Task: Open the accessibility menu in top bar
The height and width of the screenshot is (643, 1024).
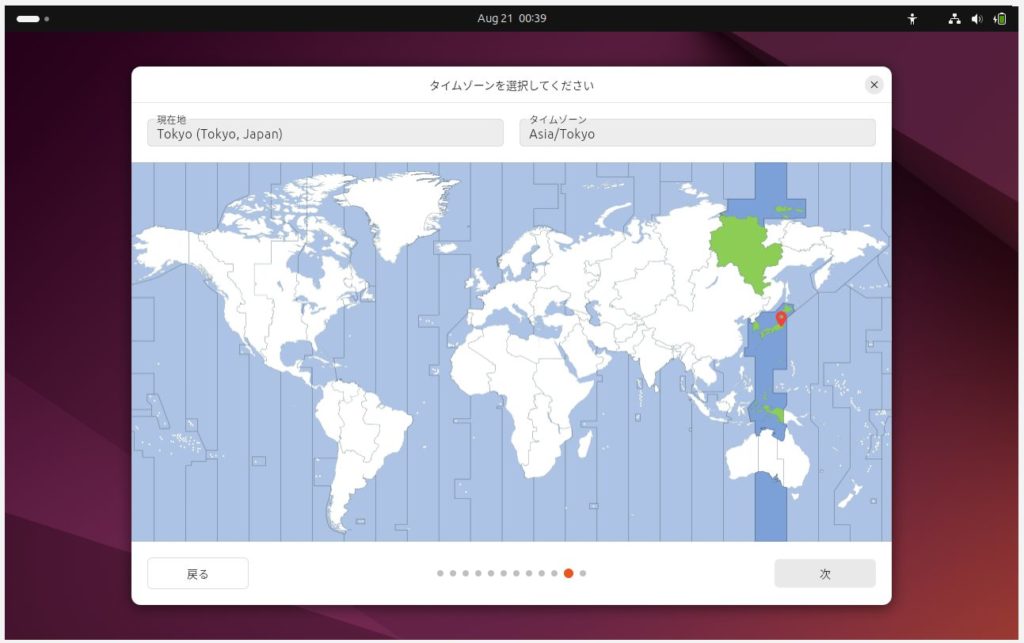Action: point(912,19)
